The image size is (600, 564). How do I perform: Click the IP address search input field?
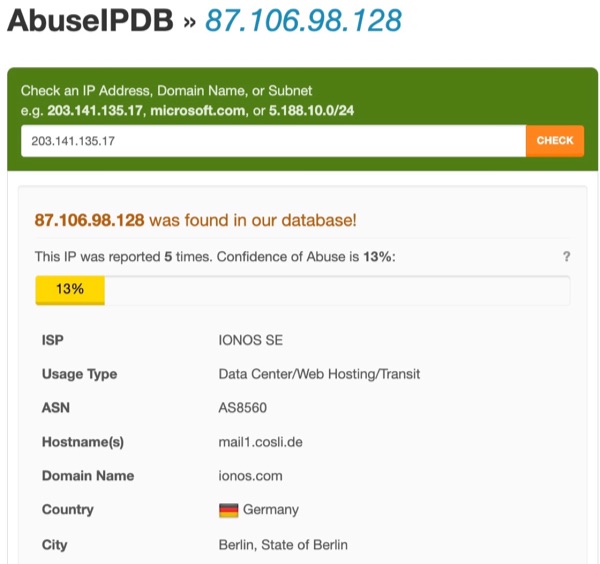(x=274, y=141)
